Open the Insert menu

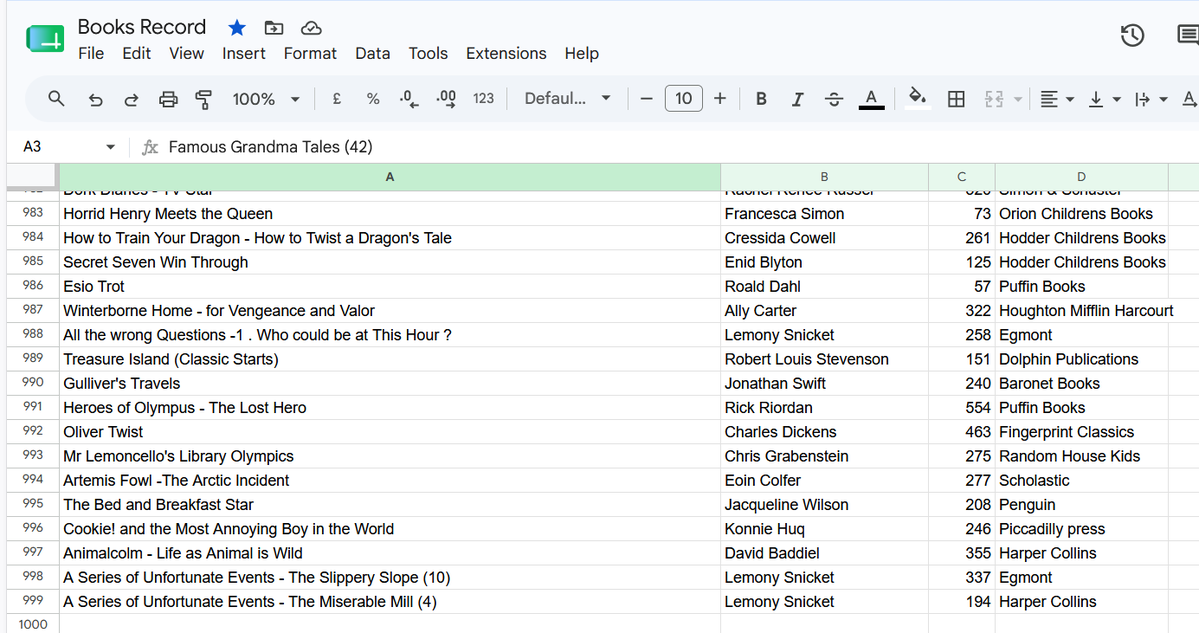(244, 54)
